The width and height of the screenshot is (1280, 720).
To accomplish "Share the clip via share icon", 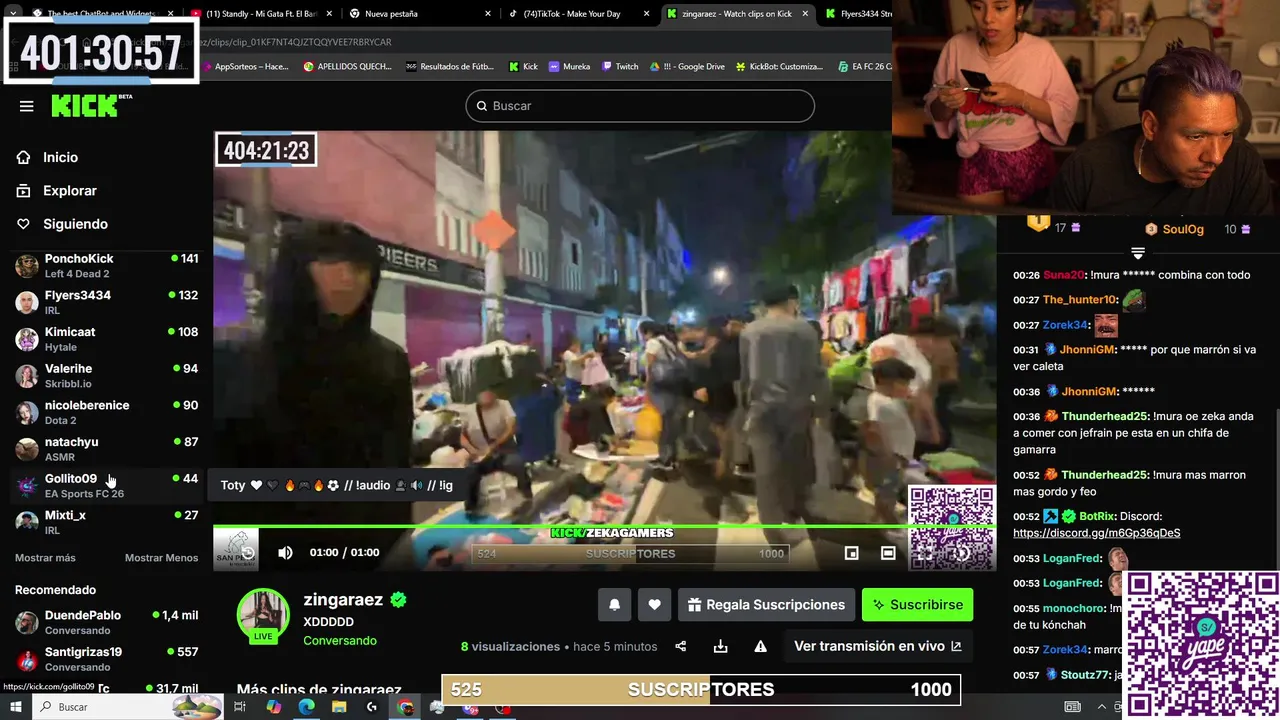I will coord(681,646).
